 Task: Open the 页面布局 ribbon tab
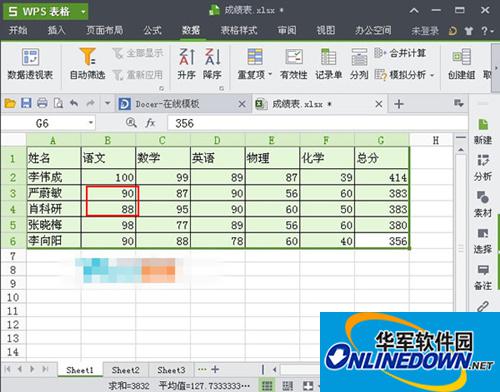pyautogui.click(x=105, y=30)
